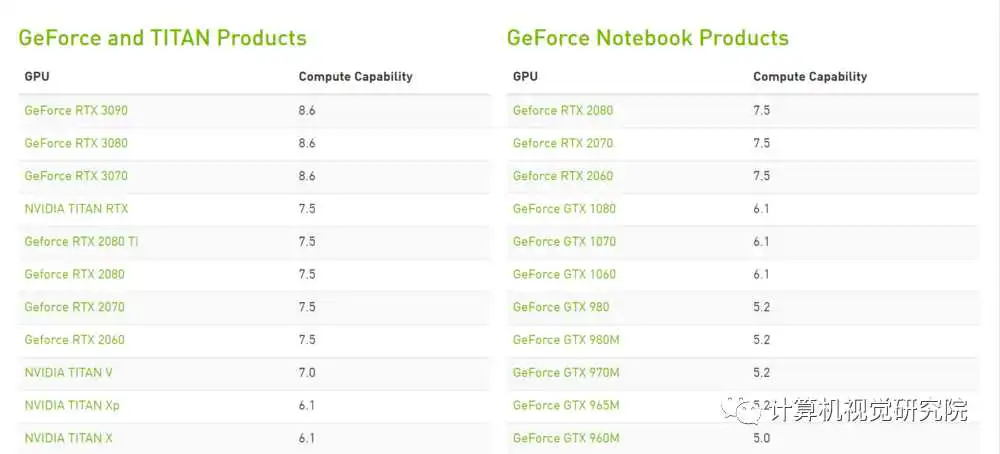This screenshot has width=1000, height=454.
Task: Open the notebook GeForce GTX 1080 link
Action: pyautogui.click(x=564, y=209)
